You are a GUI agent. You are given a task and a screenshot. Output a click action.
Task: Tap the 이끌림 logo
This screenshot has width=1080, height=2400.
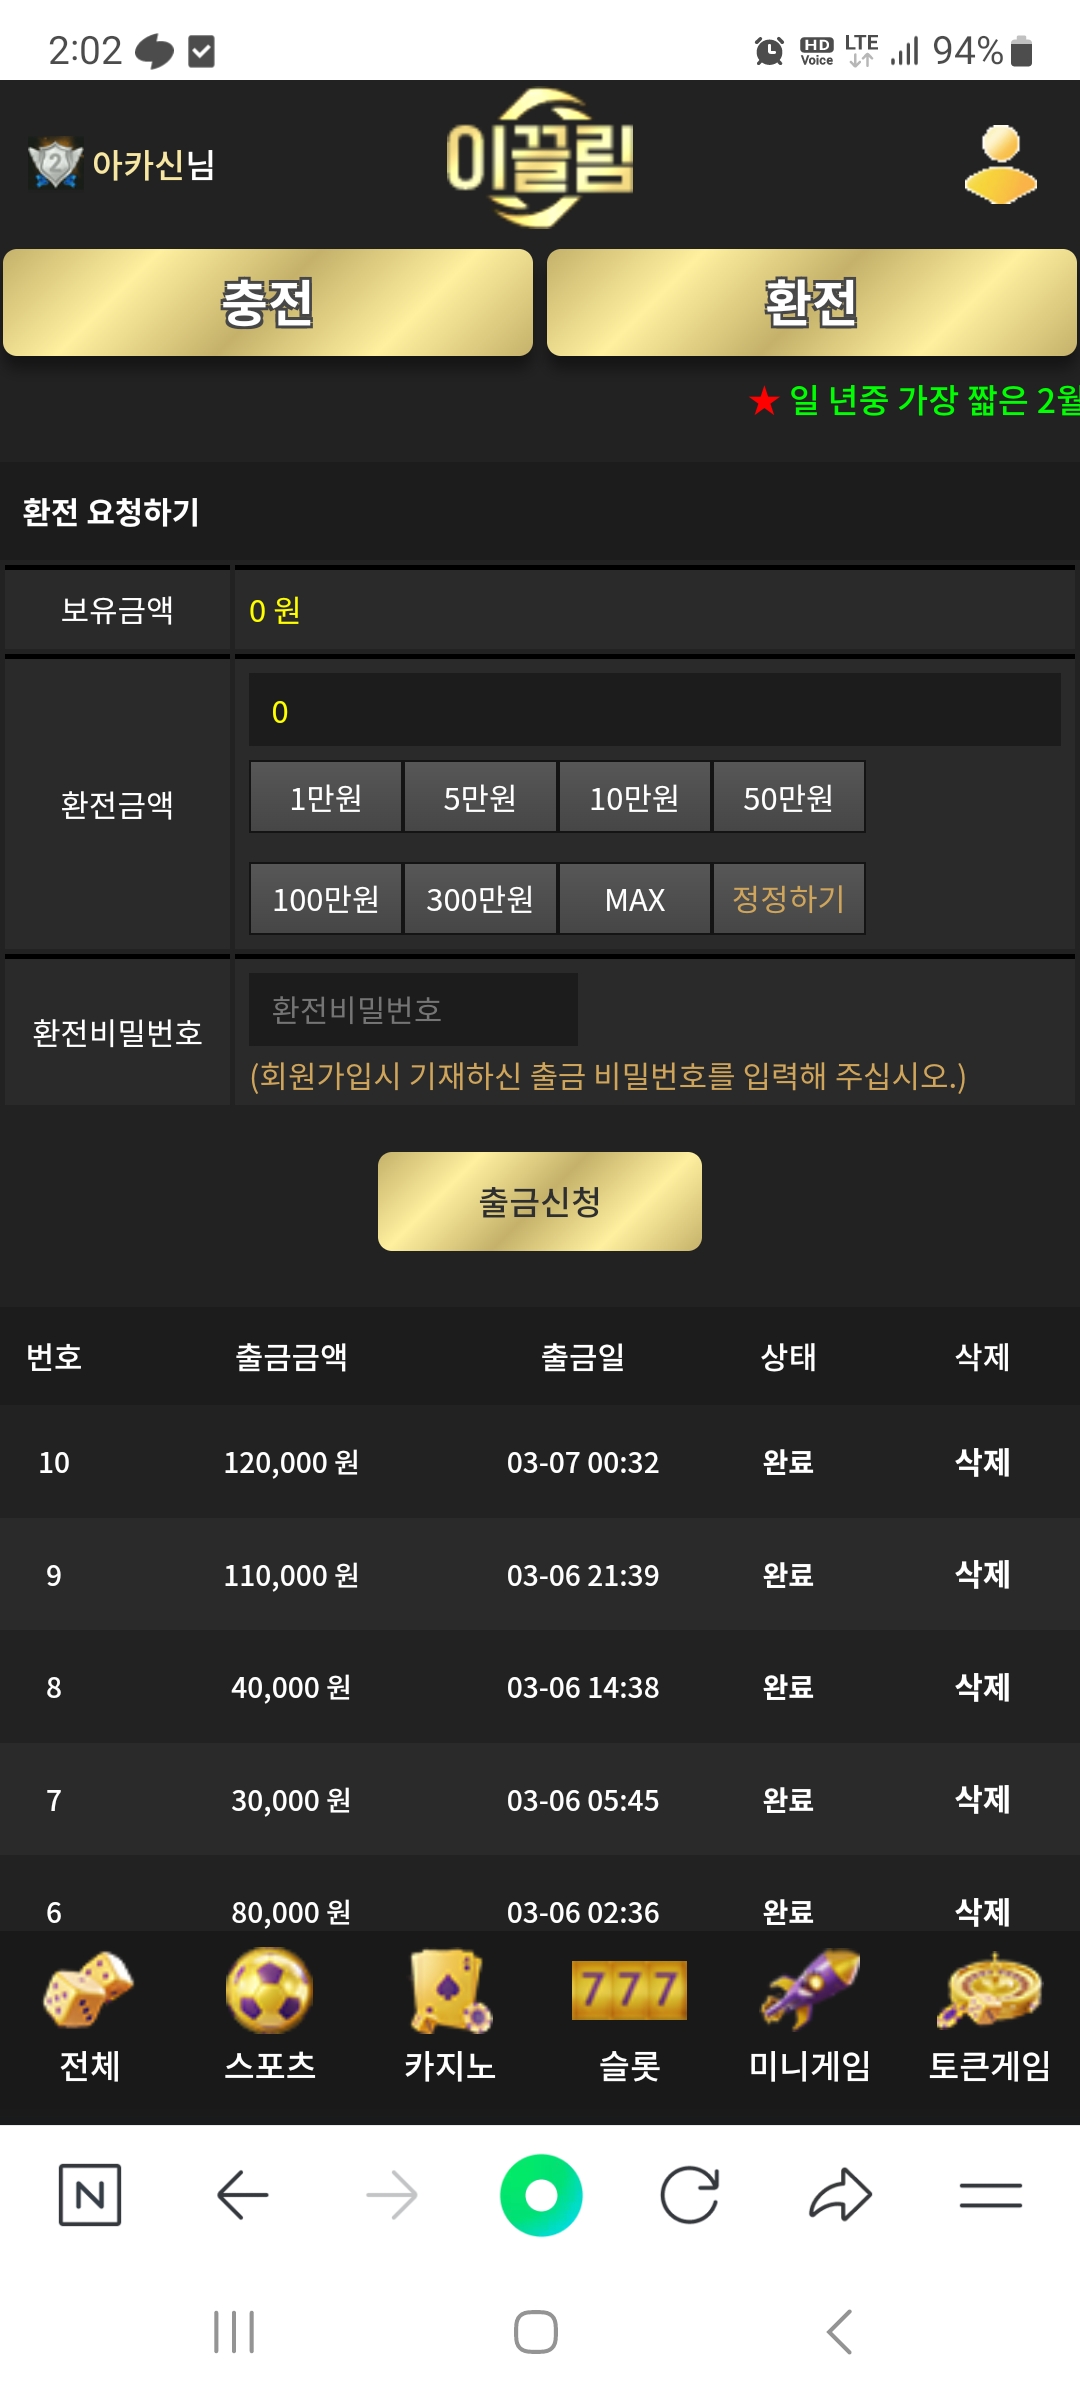click(540, 158)
